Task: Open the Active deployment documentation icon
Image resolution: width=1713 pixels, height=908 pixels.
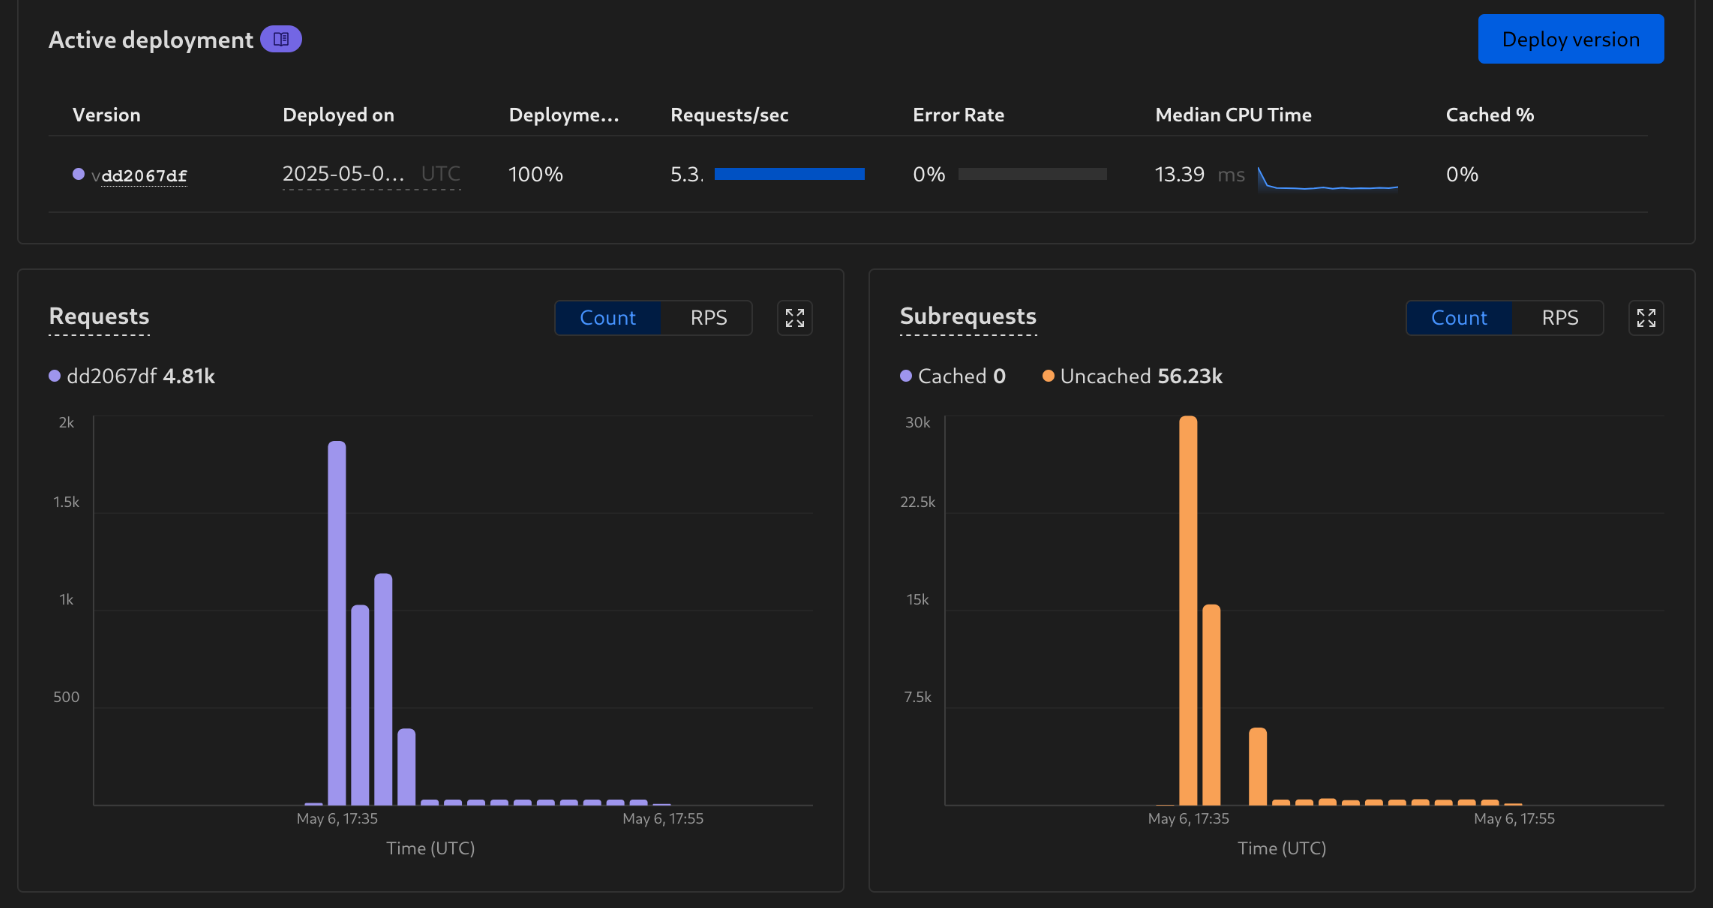Action: [281, 39]
